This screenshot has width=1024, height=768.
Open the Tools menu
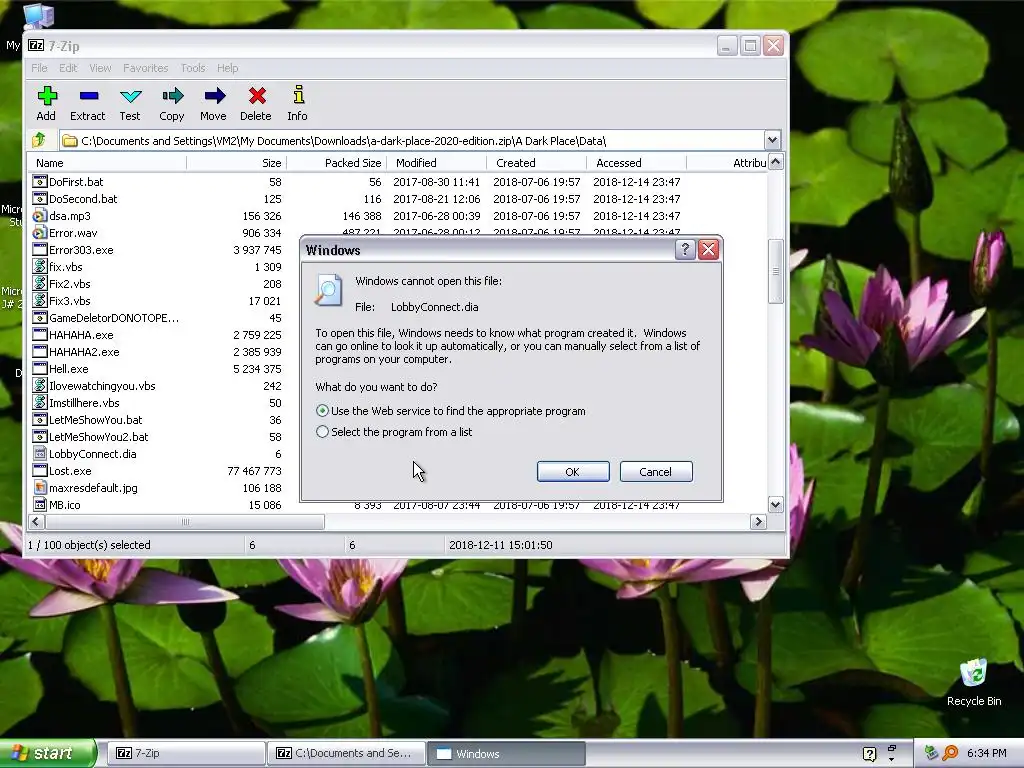(193, 68)
